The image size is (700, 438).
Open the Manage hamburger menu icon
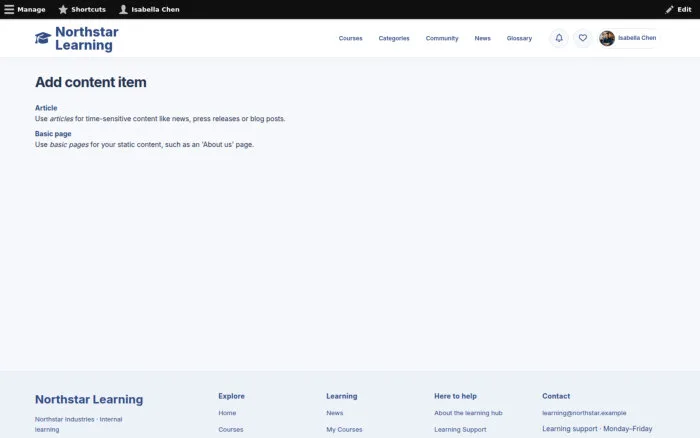coord(9,9)
